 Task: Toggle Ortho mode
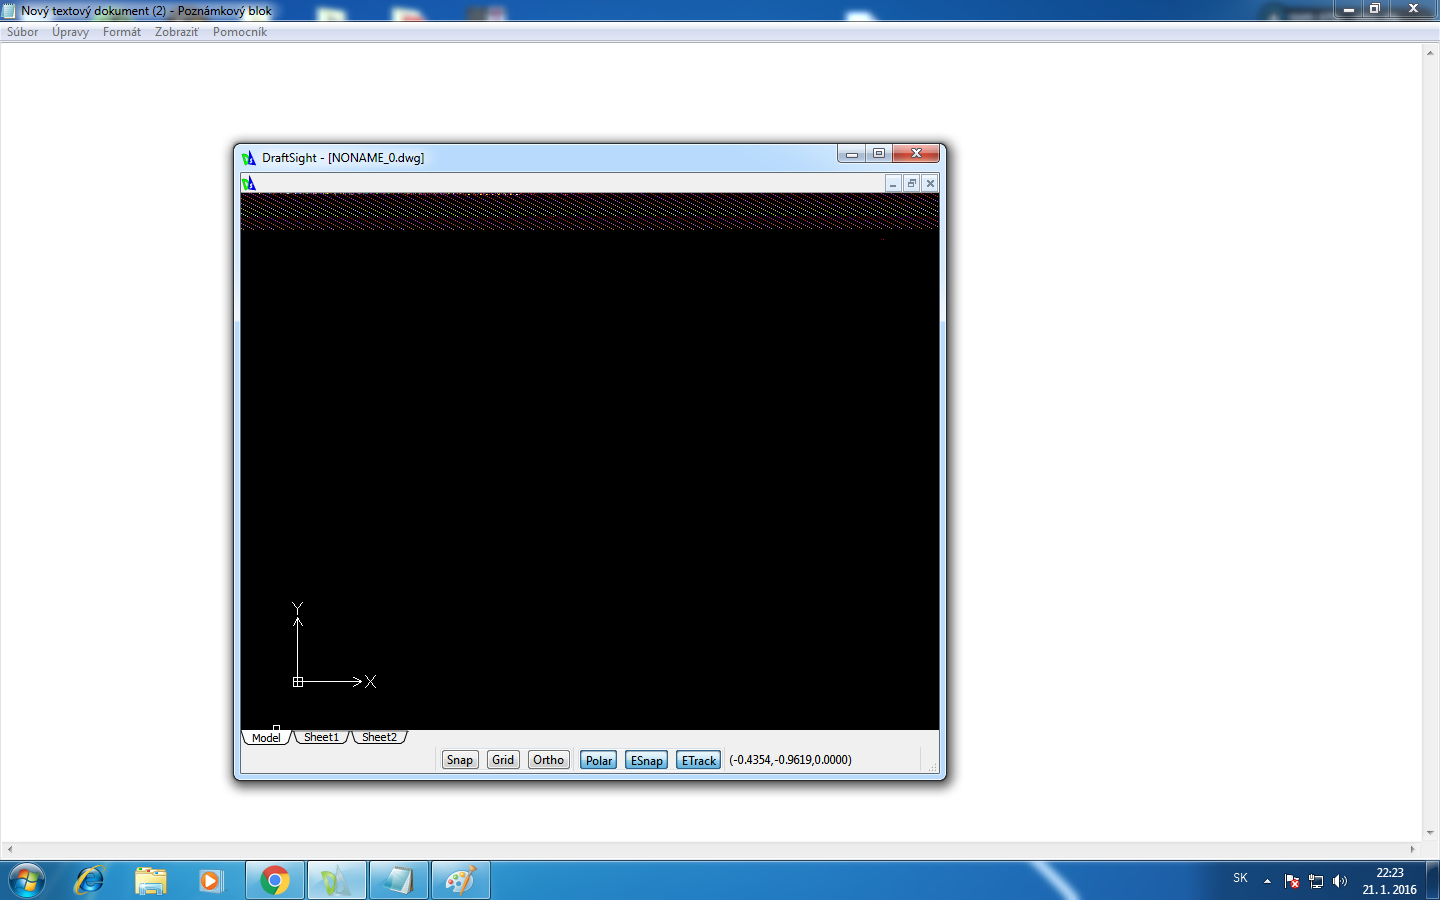pyautogui.click(x=548, y=760)
